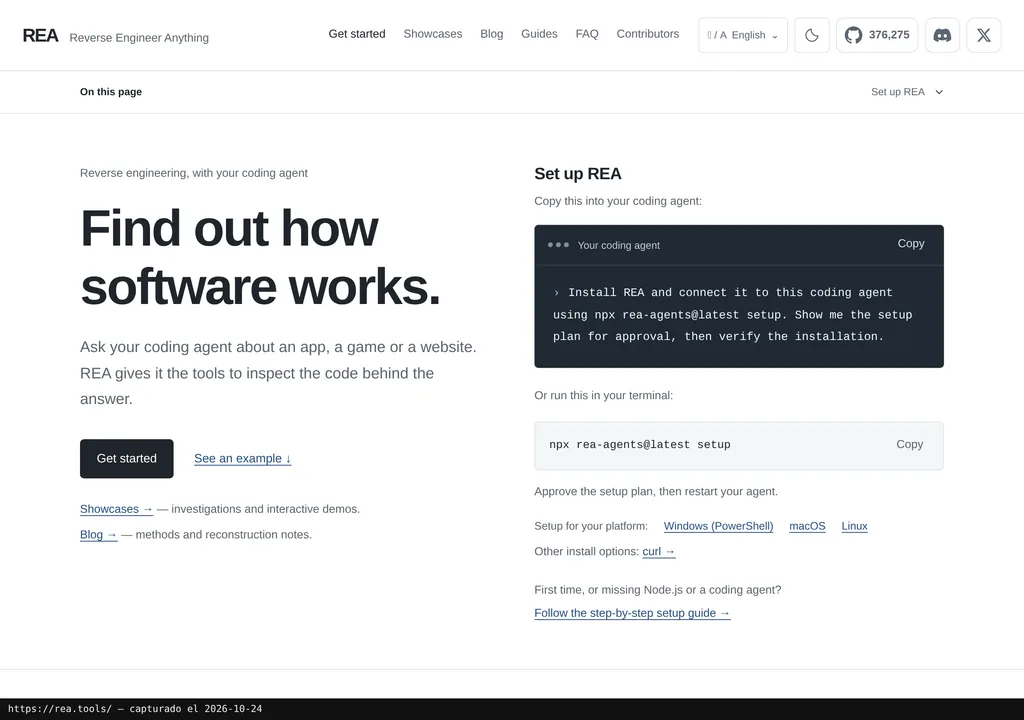Copy the npx rea-agents@latest setup command
Viewport: 1024px width, 720px height.
tap(910, 444)
